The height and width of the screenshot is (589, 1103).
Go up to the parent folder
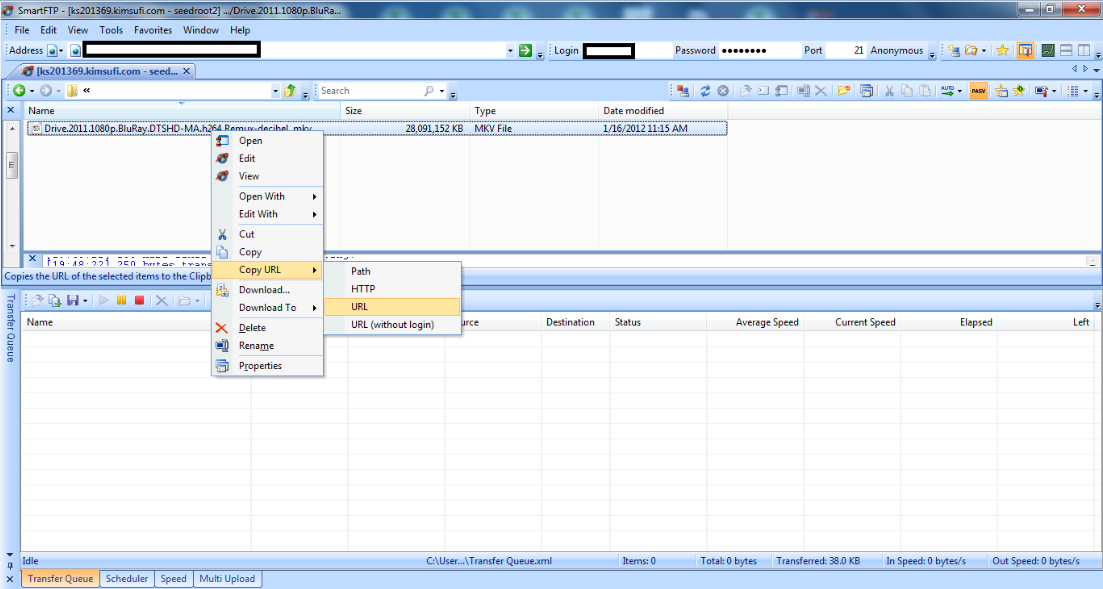coord(290,91)
